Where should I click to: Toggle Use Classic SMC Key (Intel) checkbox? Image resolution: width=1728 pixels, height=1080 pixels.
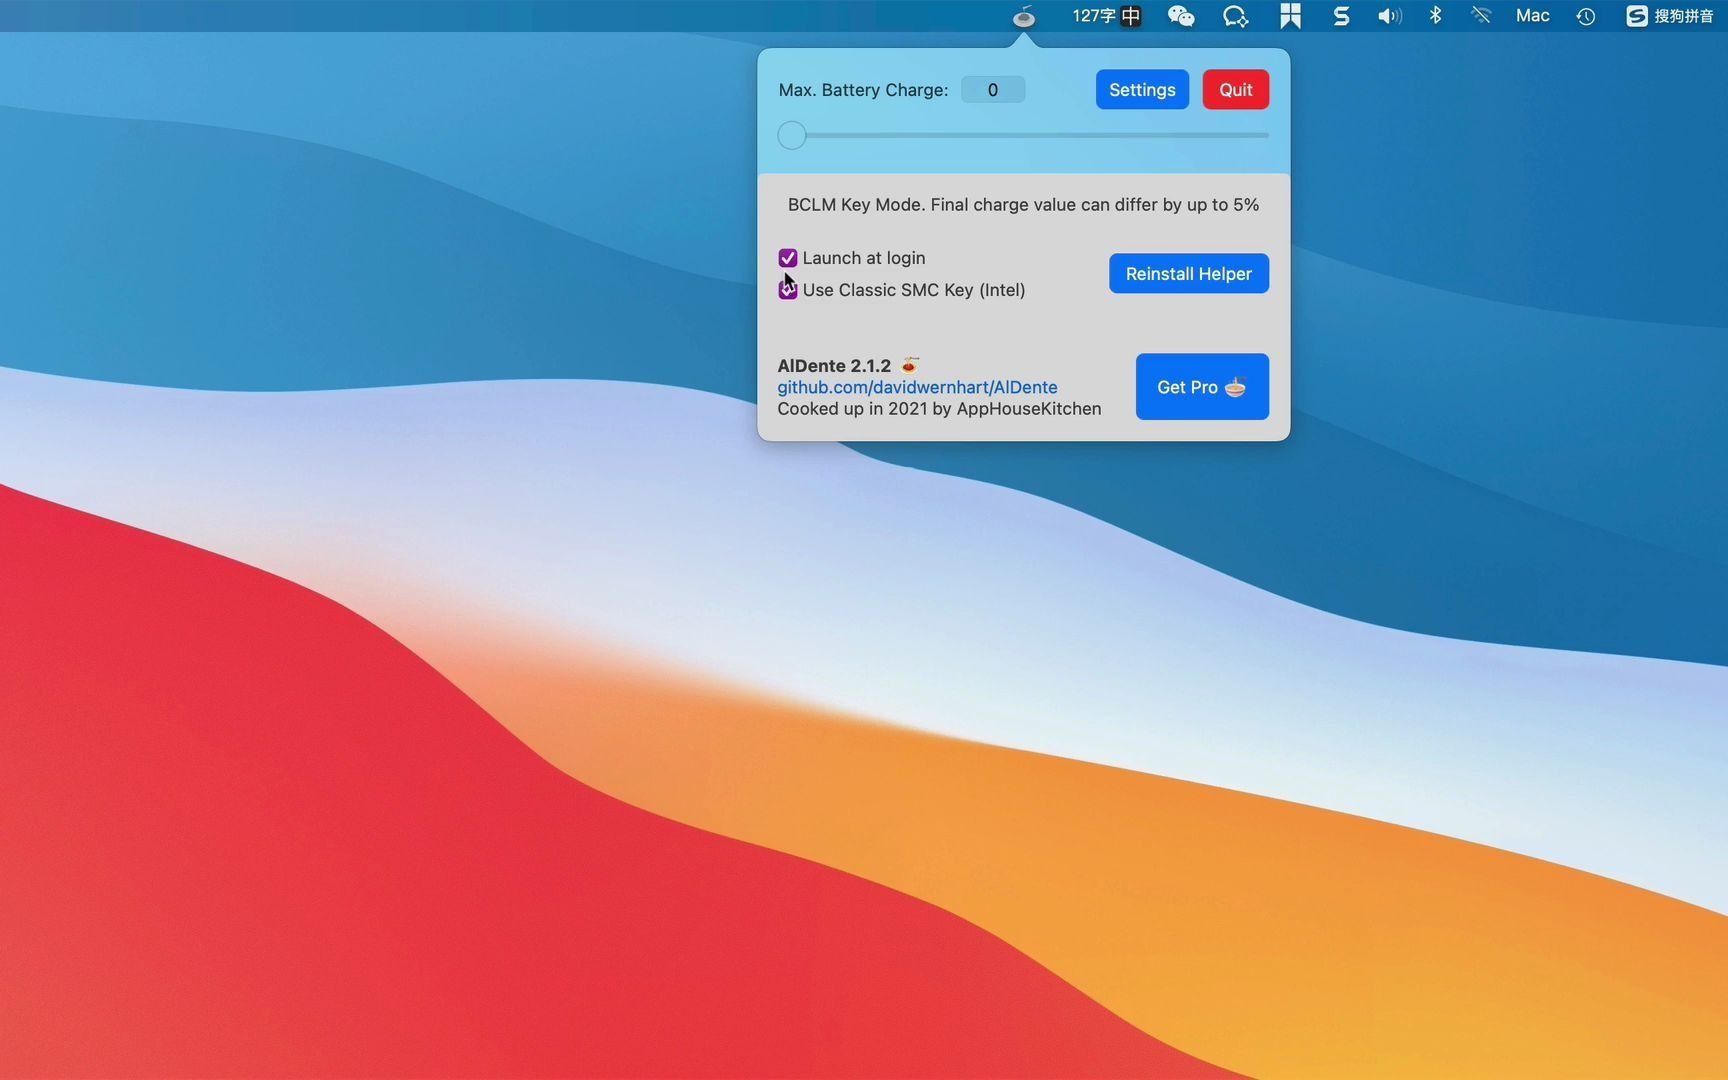click(788, 290)
